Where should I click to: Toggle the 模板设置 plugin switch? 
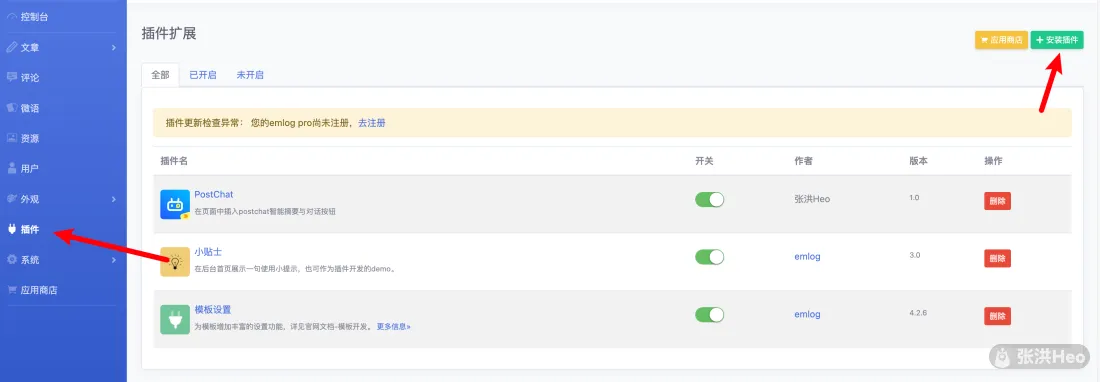coord(709,315)
